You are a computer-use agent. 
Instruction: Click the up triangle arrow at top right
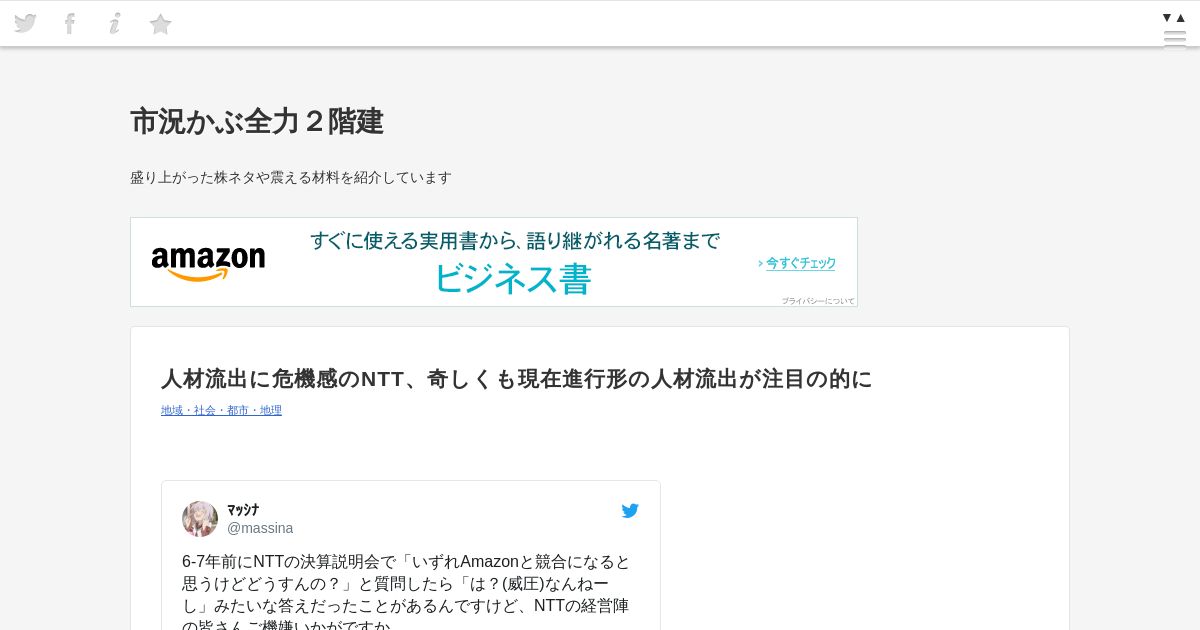1181,17
